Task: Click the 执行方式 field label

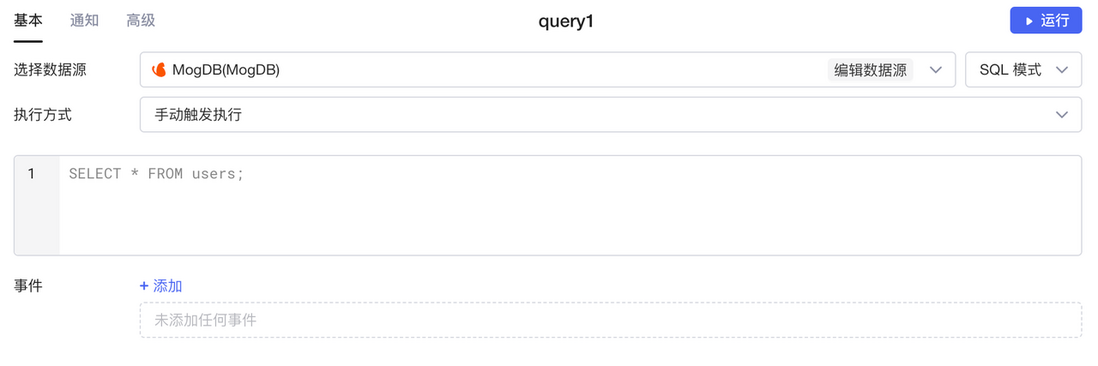Action: (43, 115)
